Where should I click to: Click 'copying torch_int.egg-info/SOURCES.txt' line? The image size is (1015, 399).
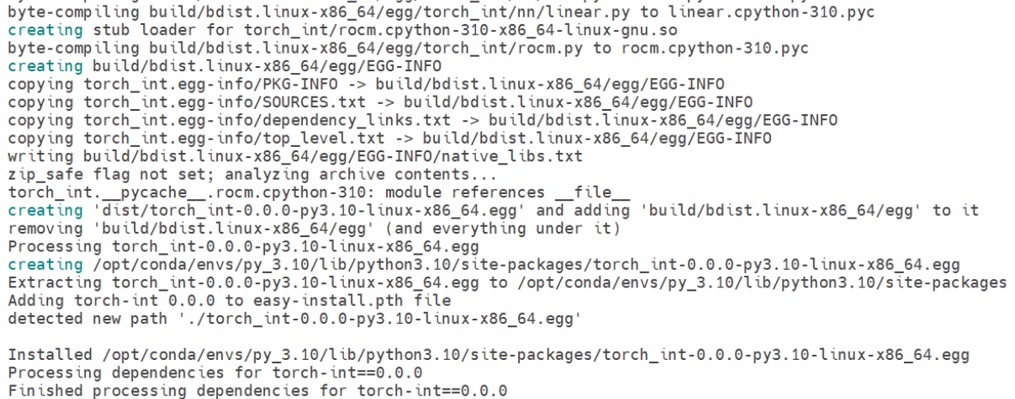pos(380,102)
